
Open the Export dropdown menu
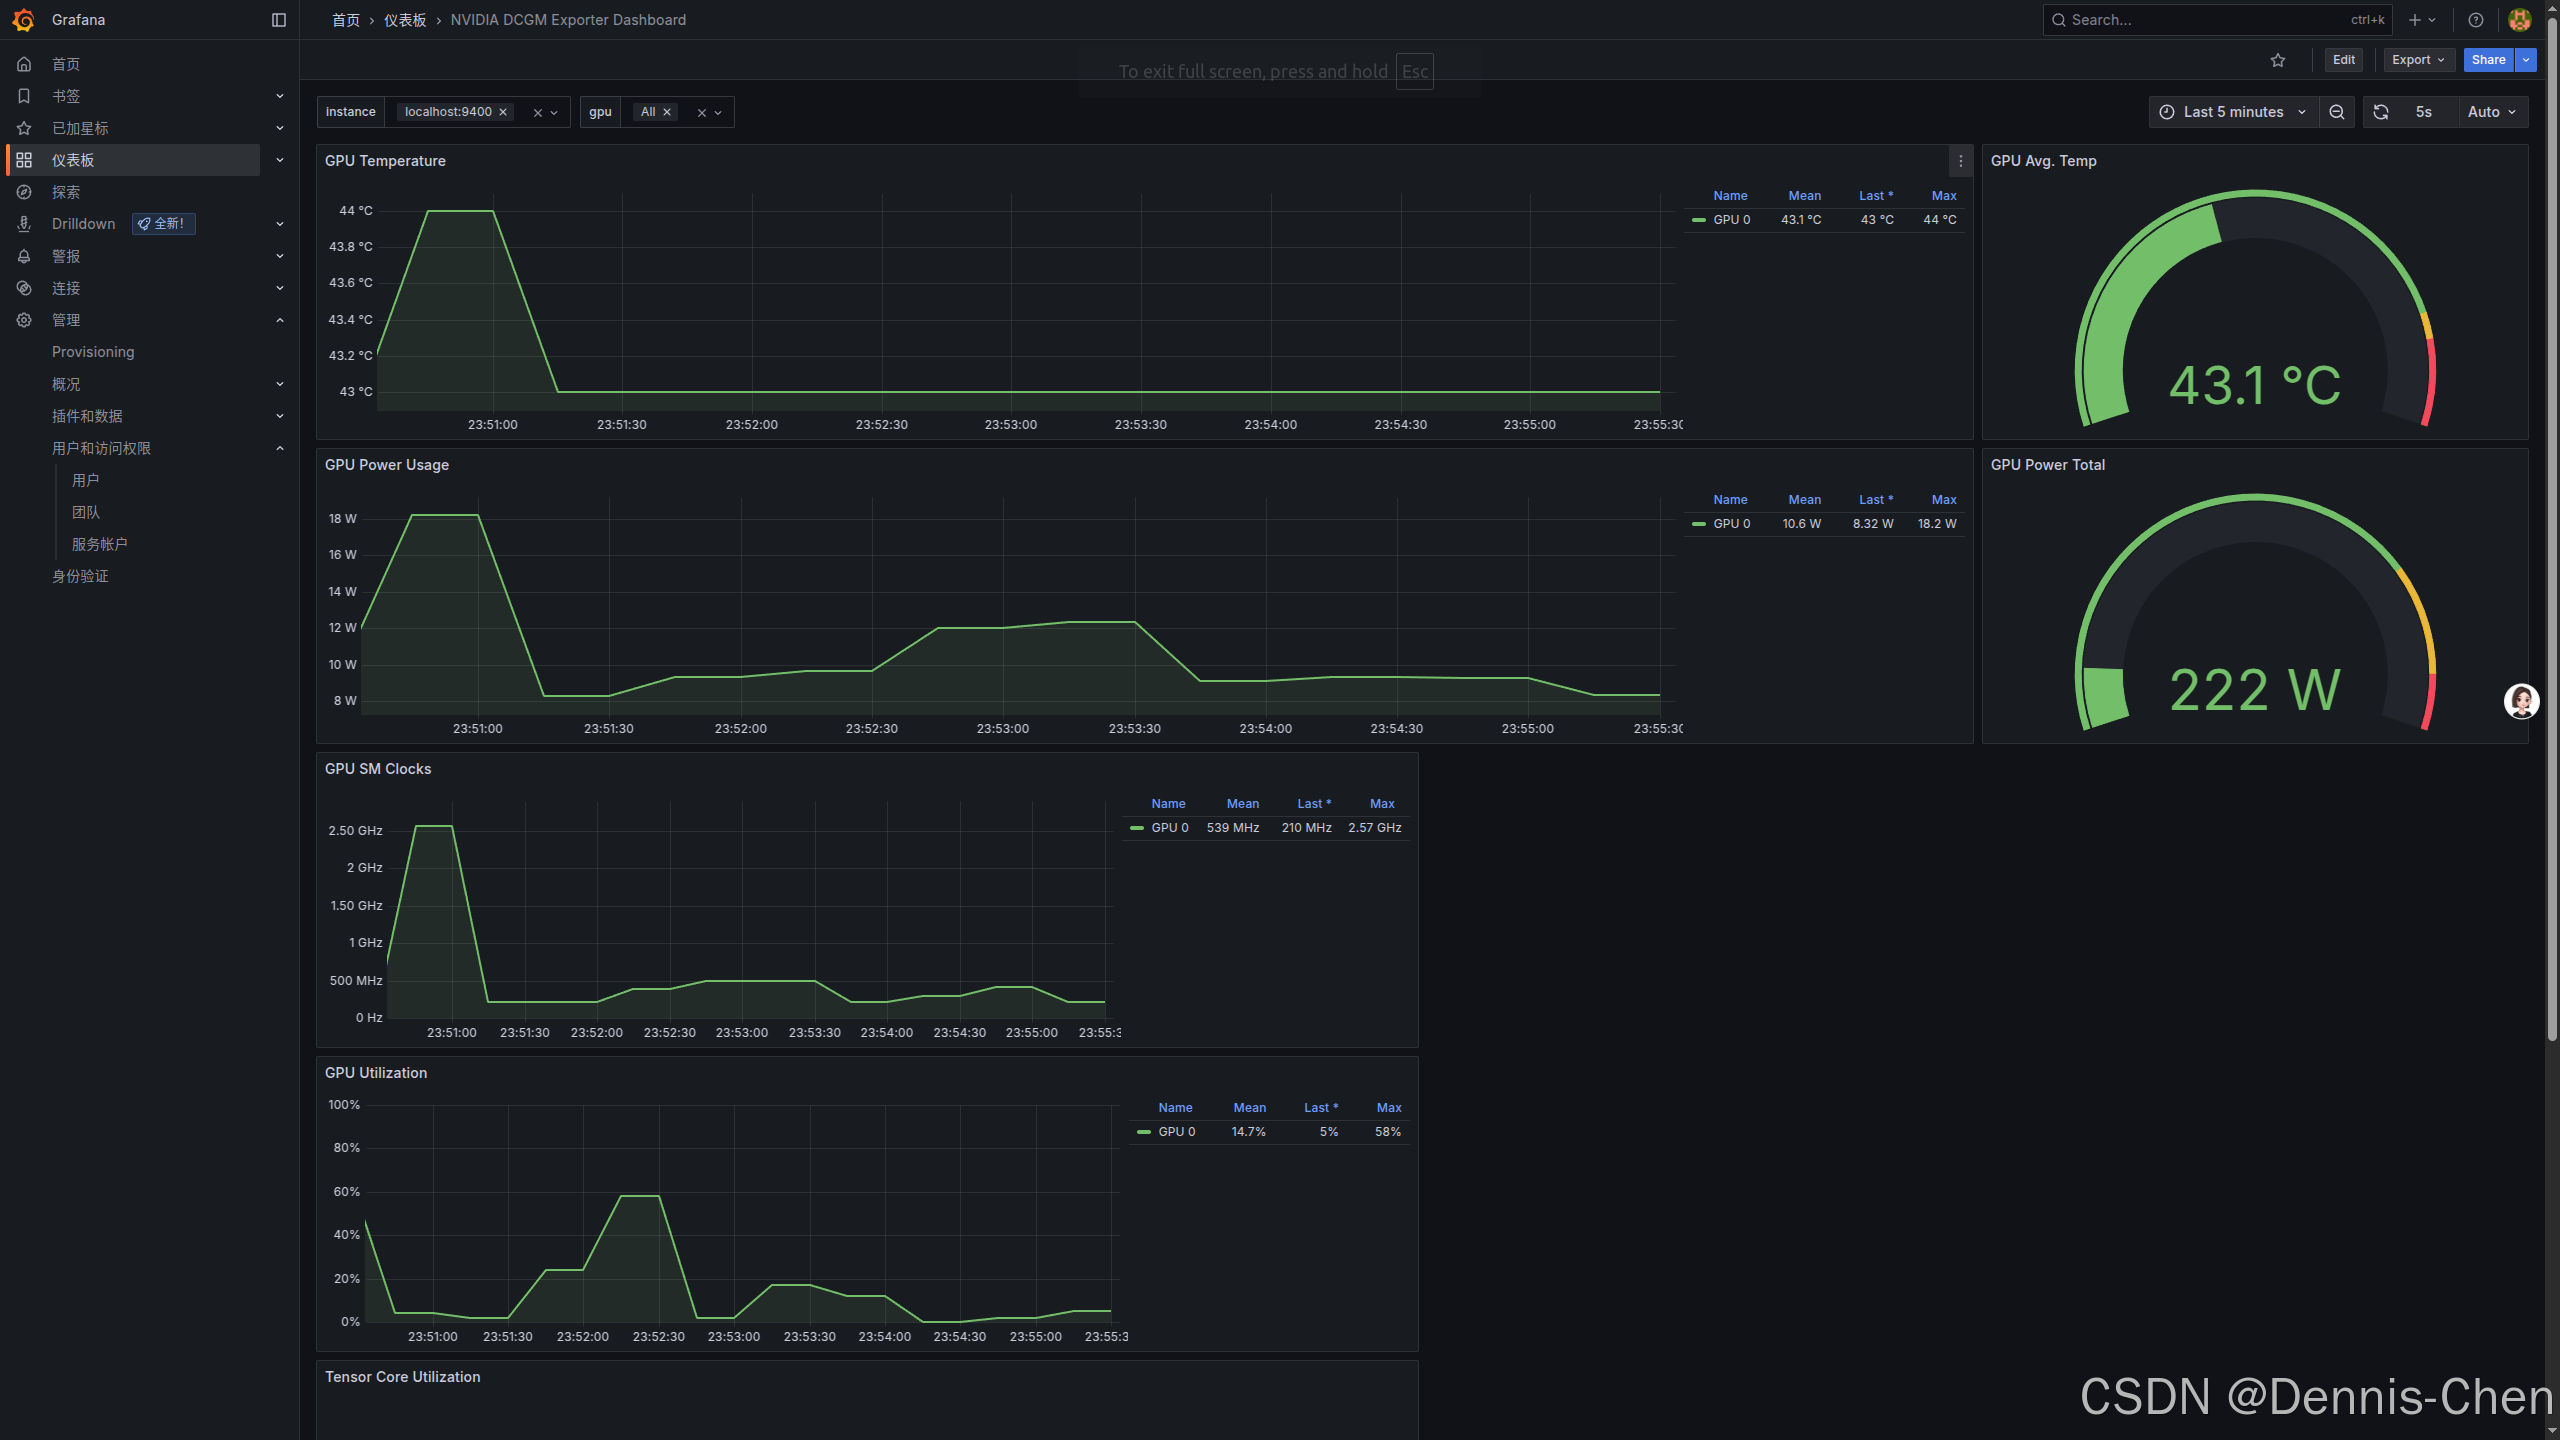tap(2418, 60)
